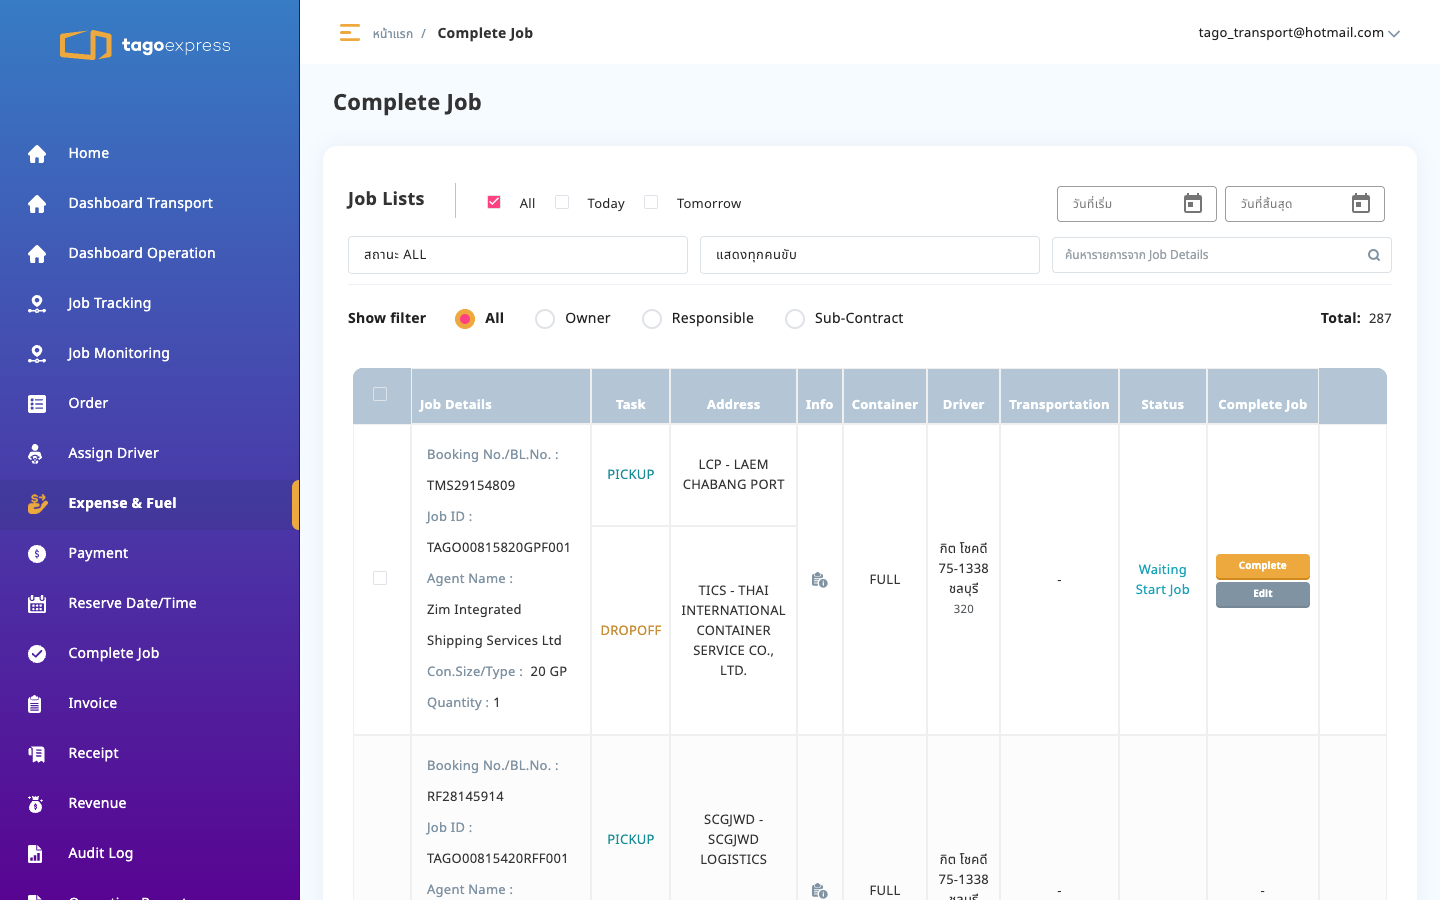The image size is (1440, 900).
Task: Click the Invoice clipboard icon
Action: click(x=35, y=703)
